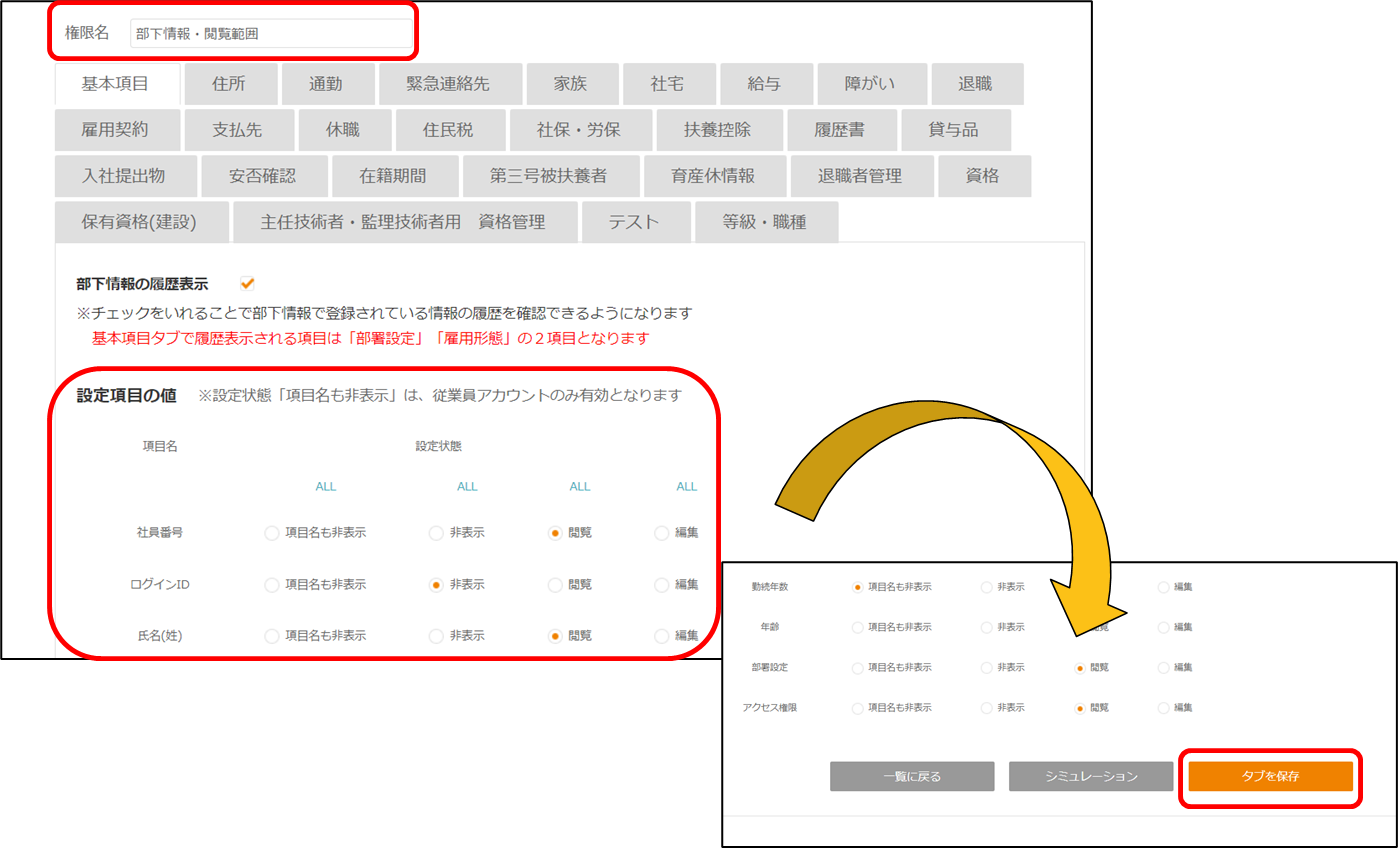Click ALL link above 編集 column

coord(686,487)
